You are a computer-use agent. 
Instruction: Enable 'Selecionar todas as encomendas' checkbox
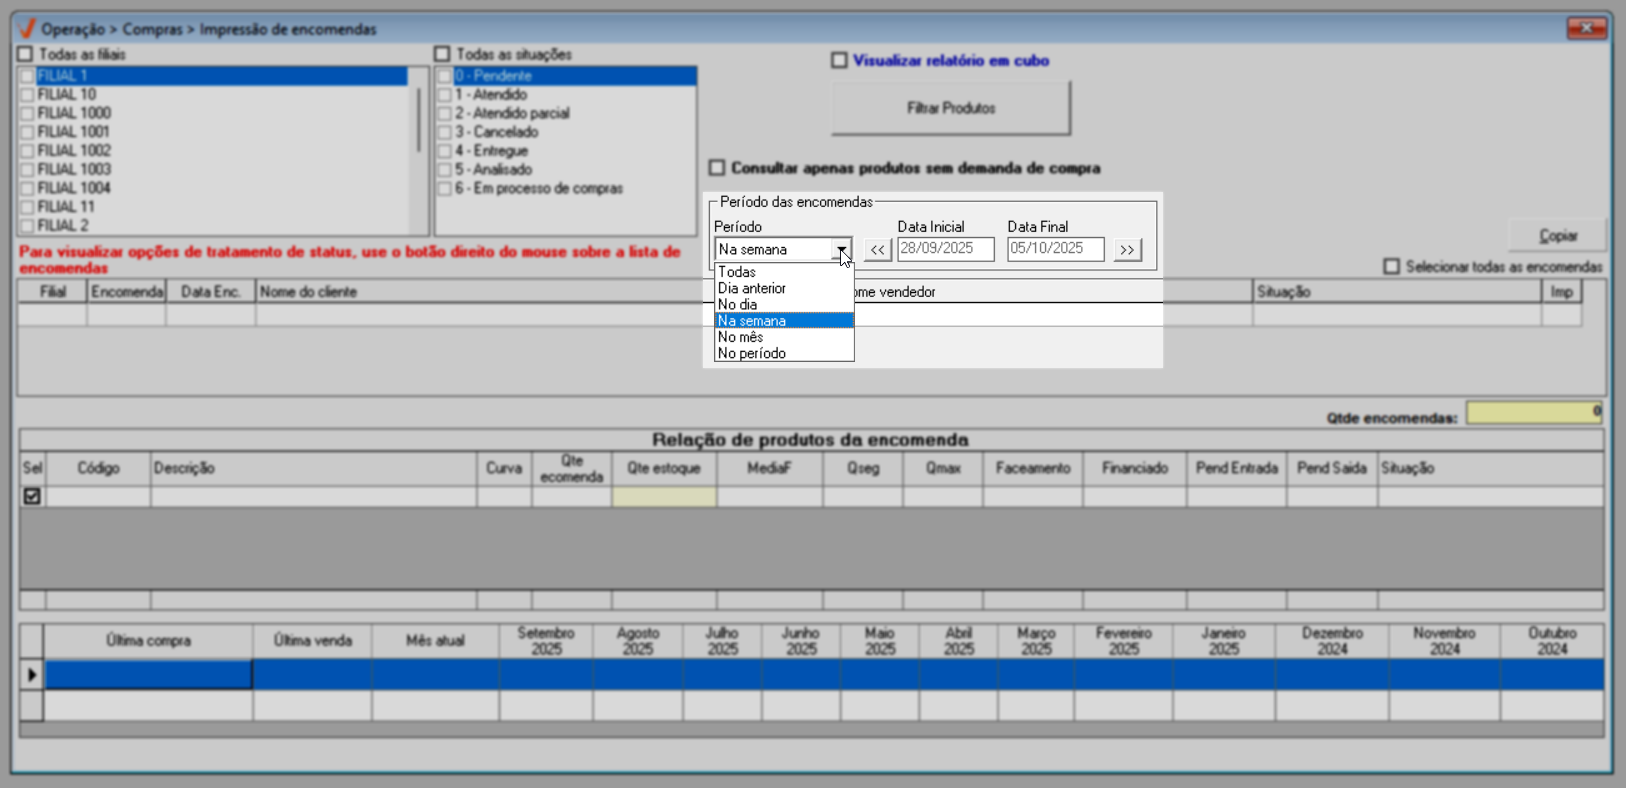[x=1391, y=267]
